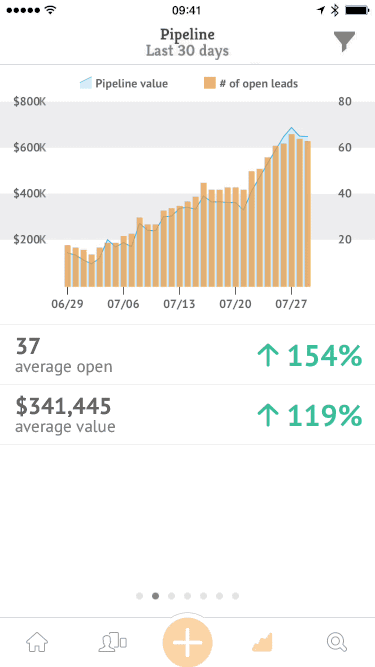
Task: Go to the Home tab icon
Action: pyautogui.click(x=37, y=642)
